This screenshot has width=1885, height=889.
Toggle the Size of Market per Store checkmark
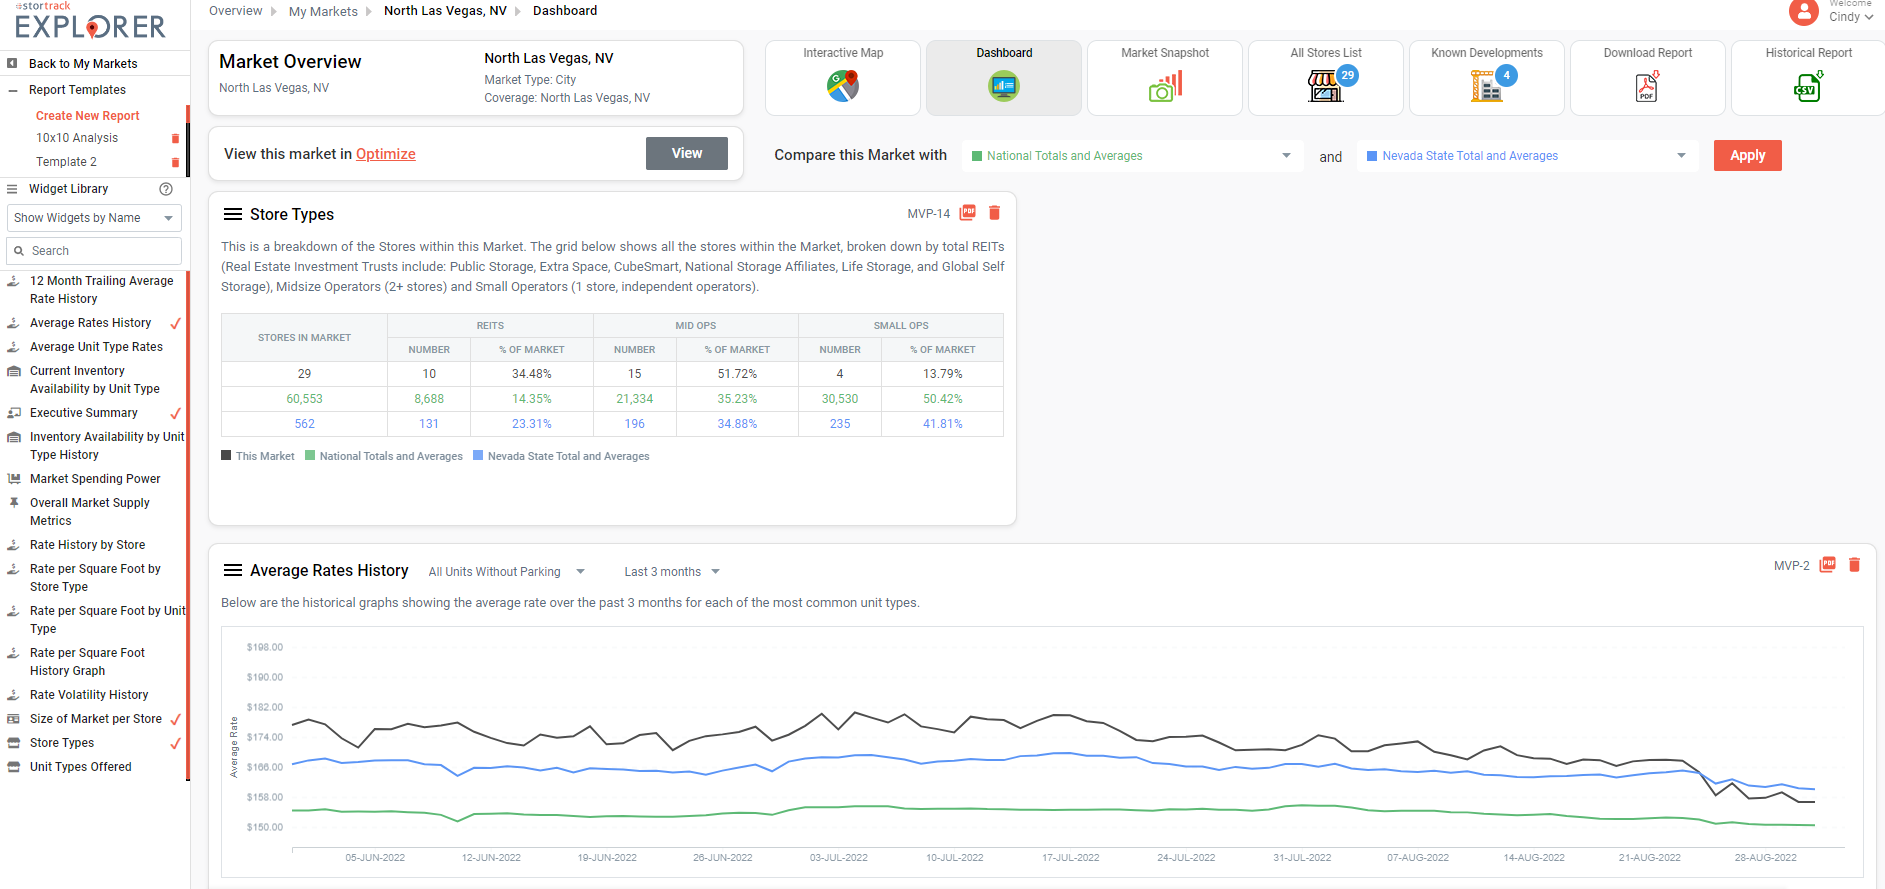pyautogui.click(x=176, y=719)
